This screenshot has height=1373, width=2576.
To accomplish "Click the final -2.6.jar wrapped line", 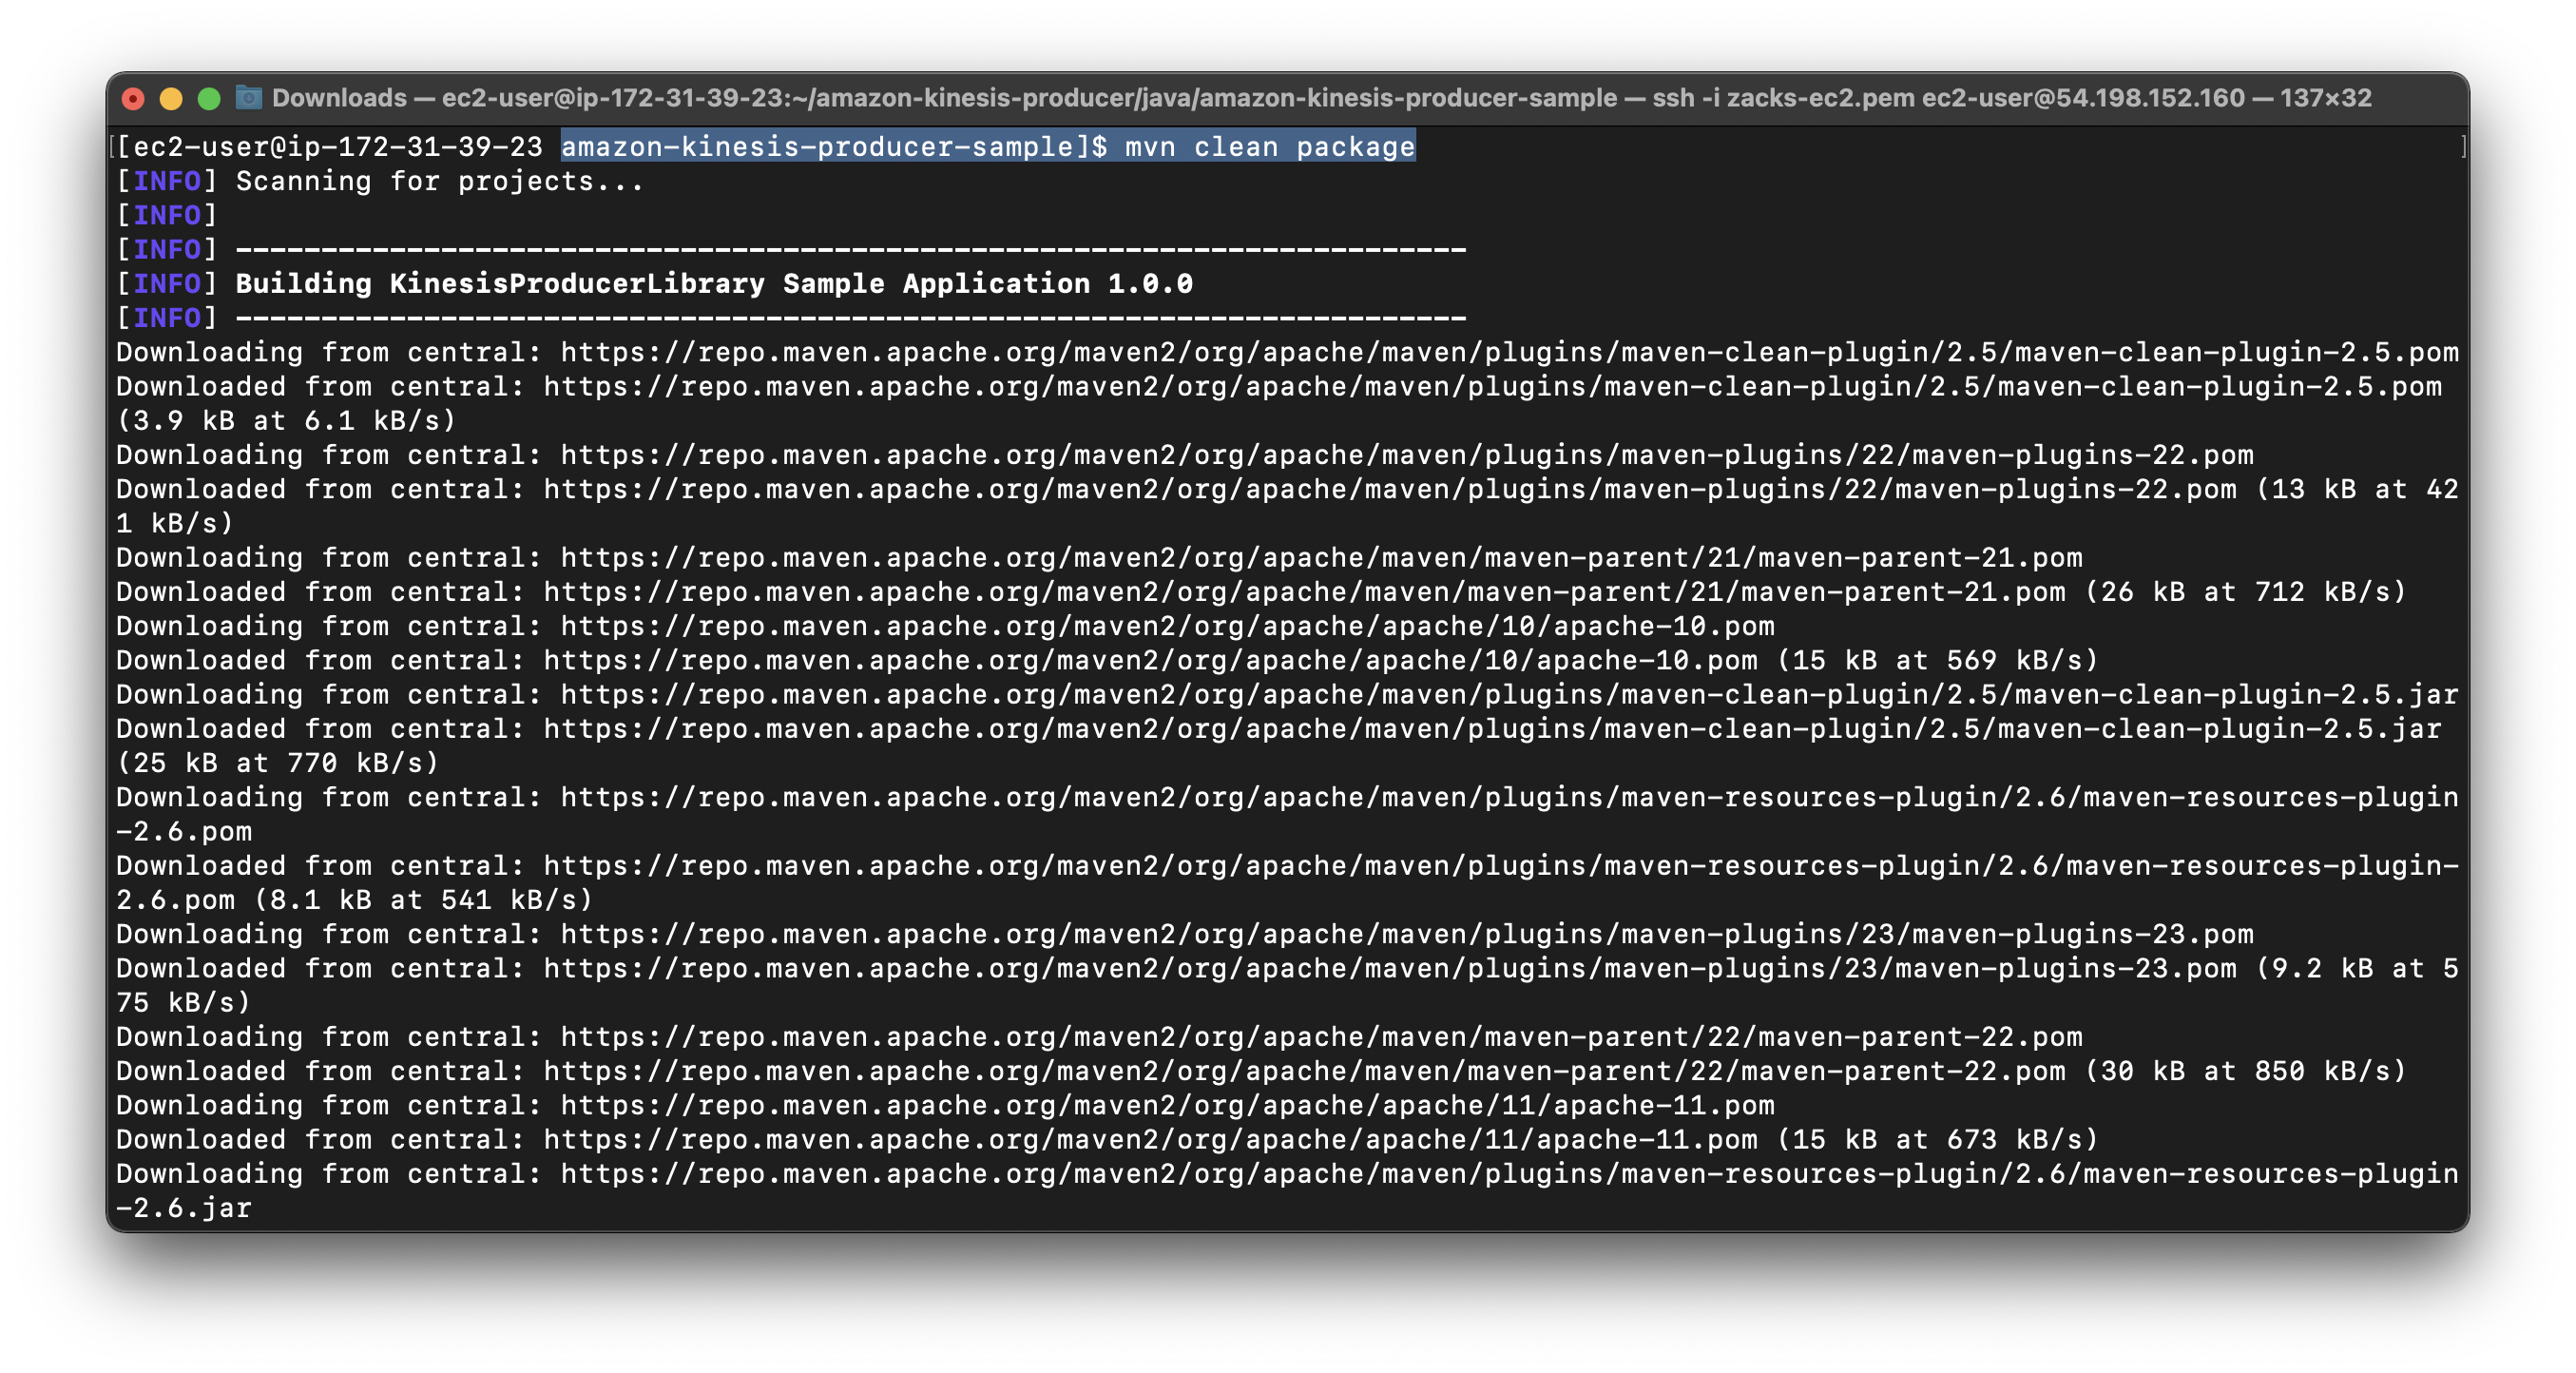I will click(x=184, y=1208).
